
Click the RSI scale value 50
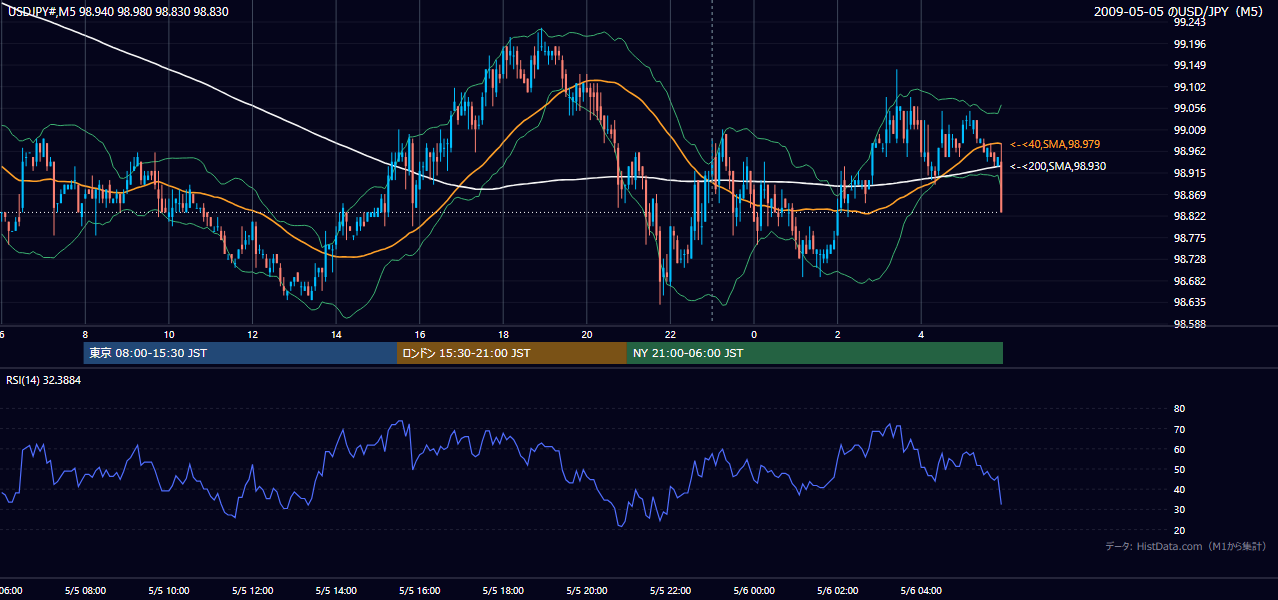[x=1179, y=469]
